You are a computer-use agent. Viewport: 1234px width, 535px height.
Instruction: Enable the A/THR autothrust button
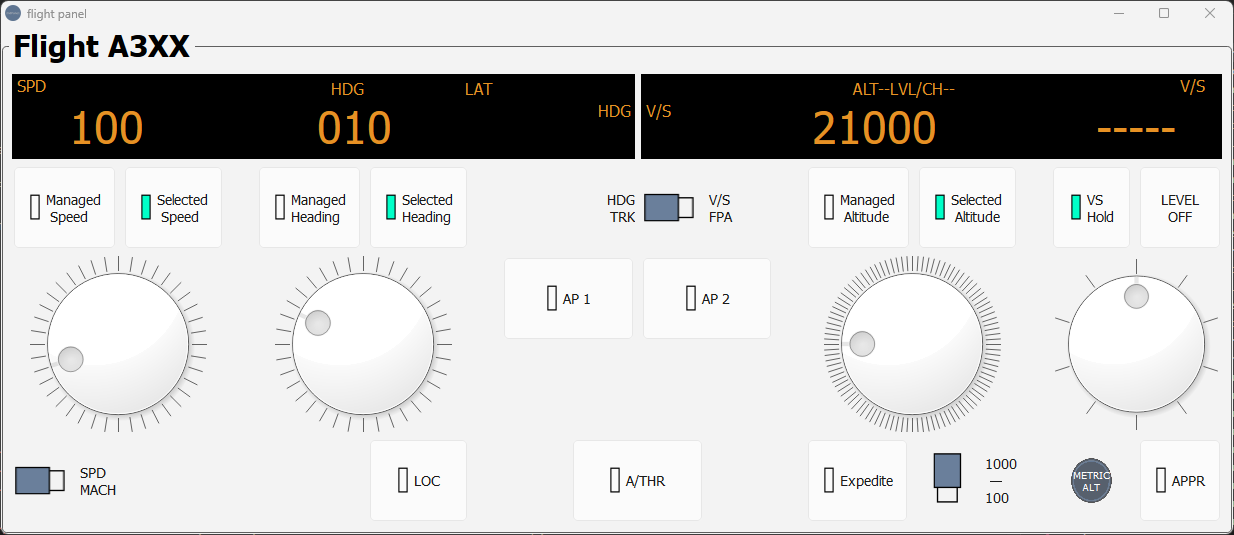coord(637,480)
